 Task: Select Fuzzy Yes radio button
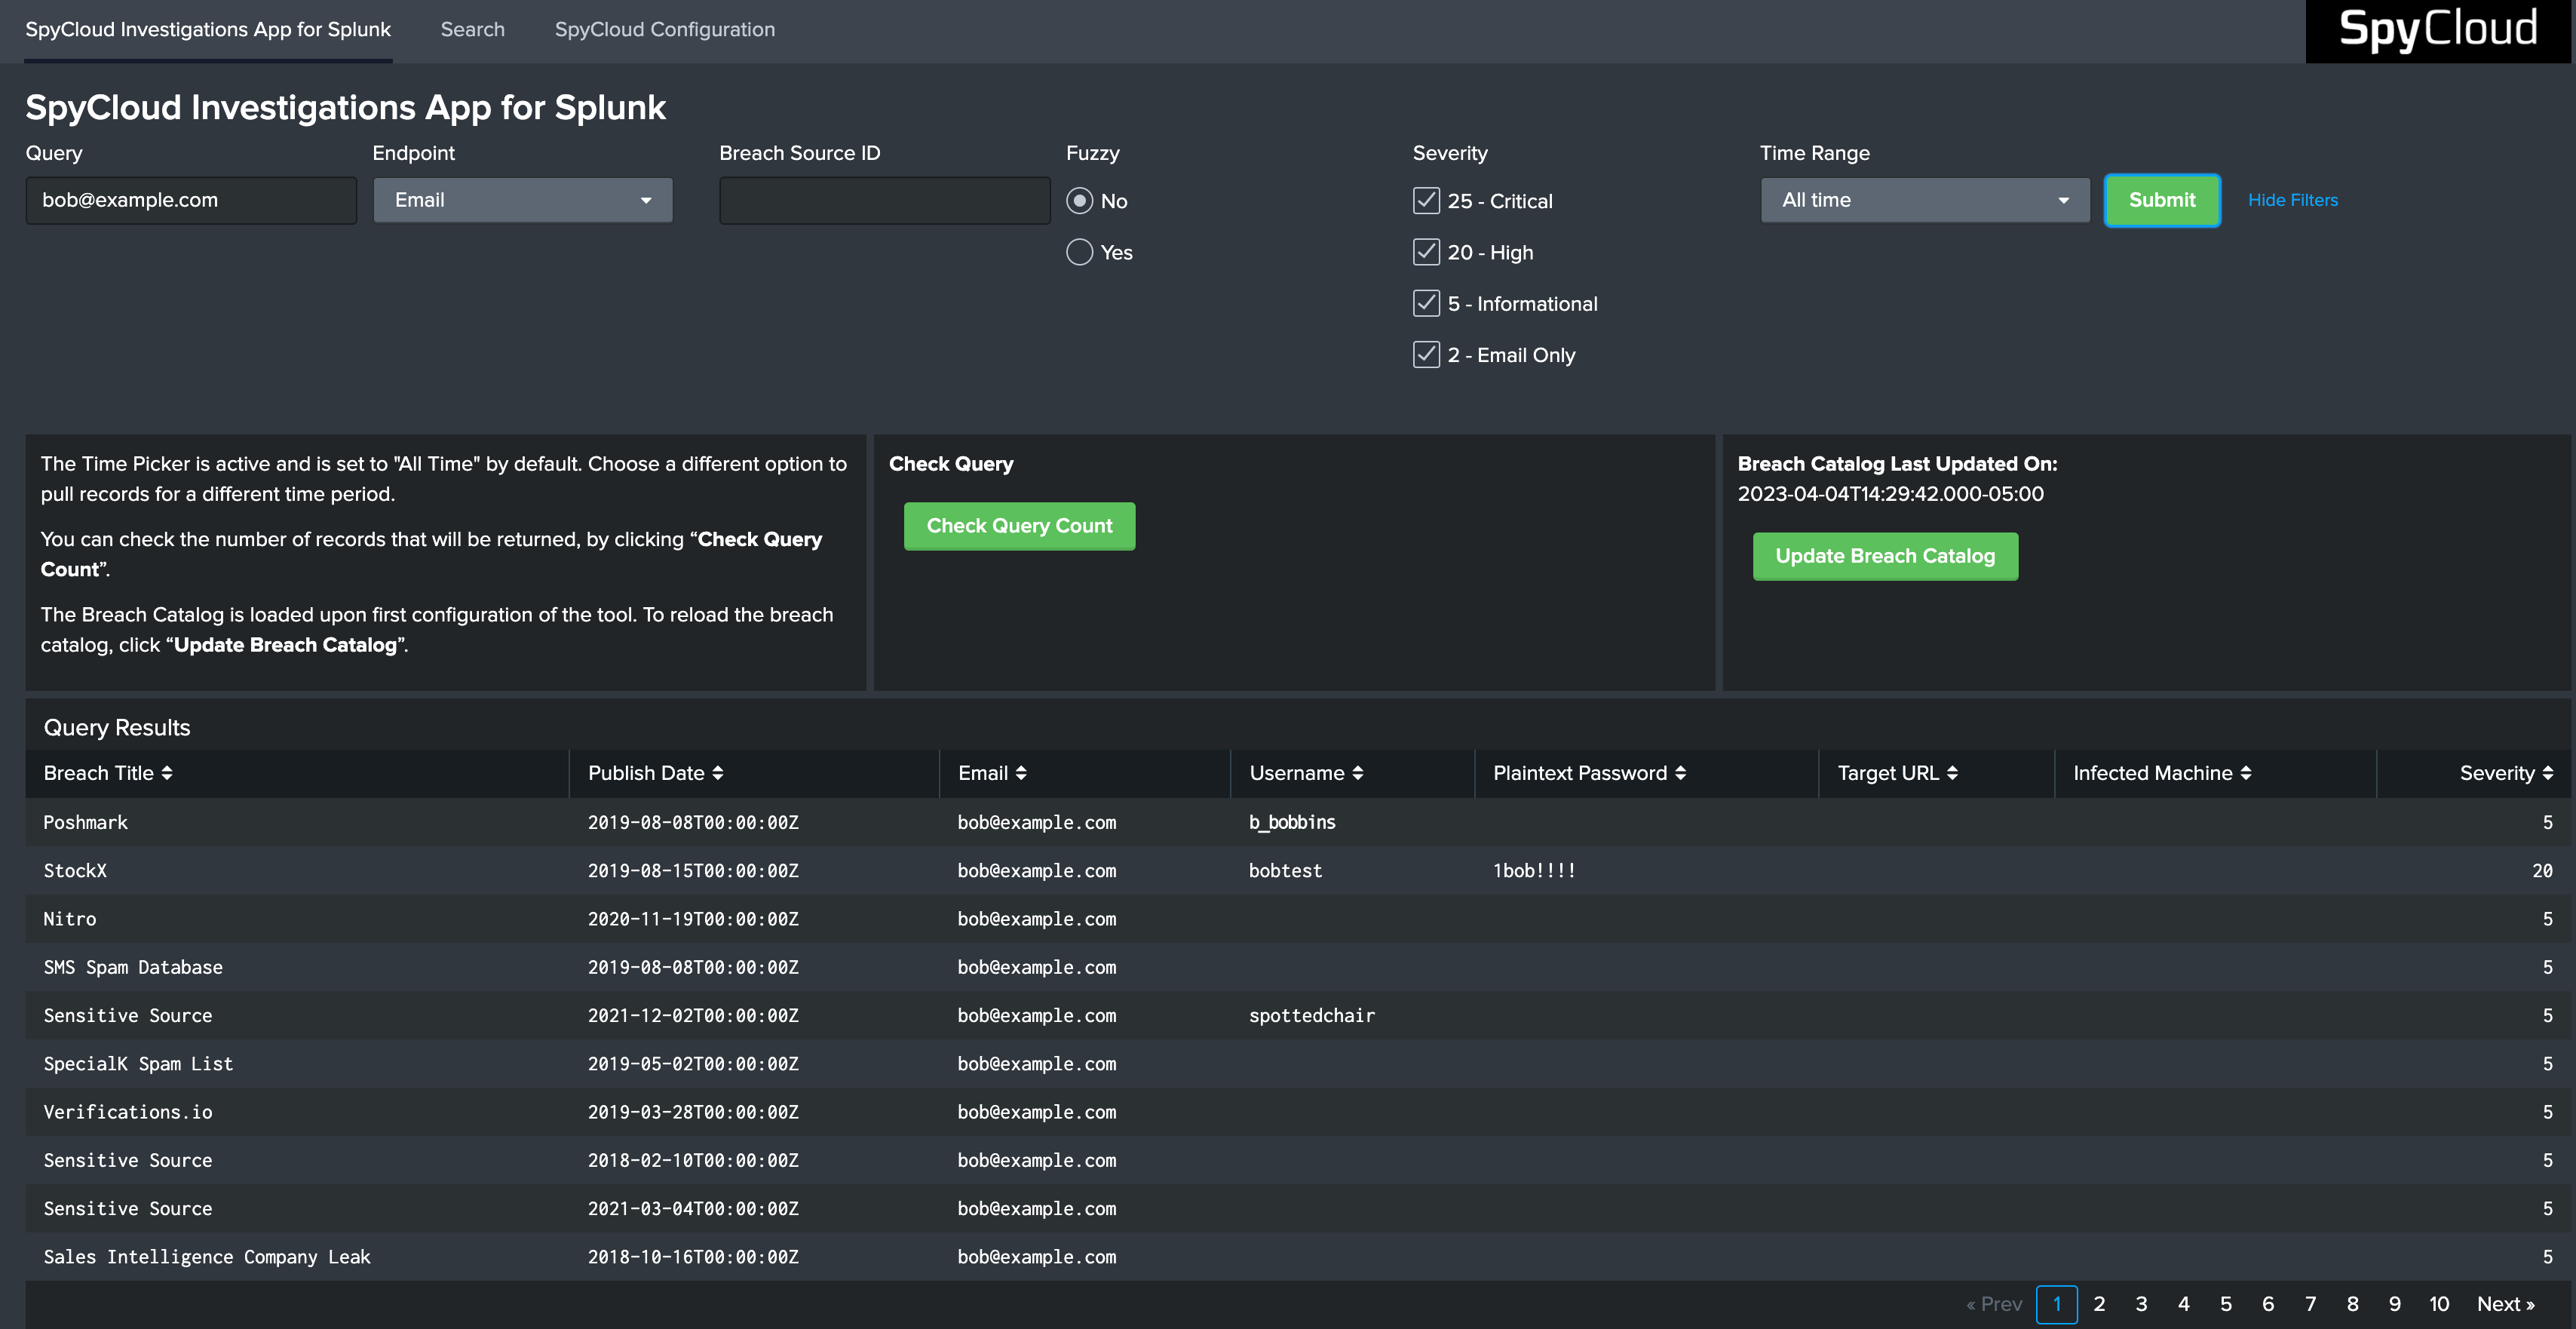[x=1079, y=252]
